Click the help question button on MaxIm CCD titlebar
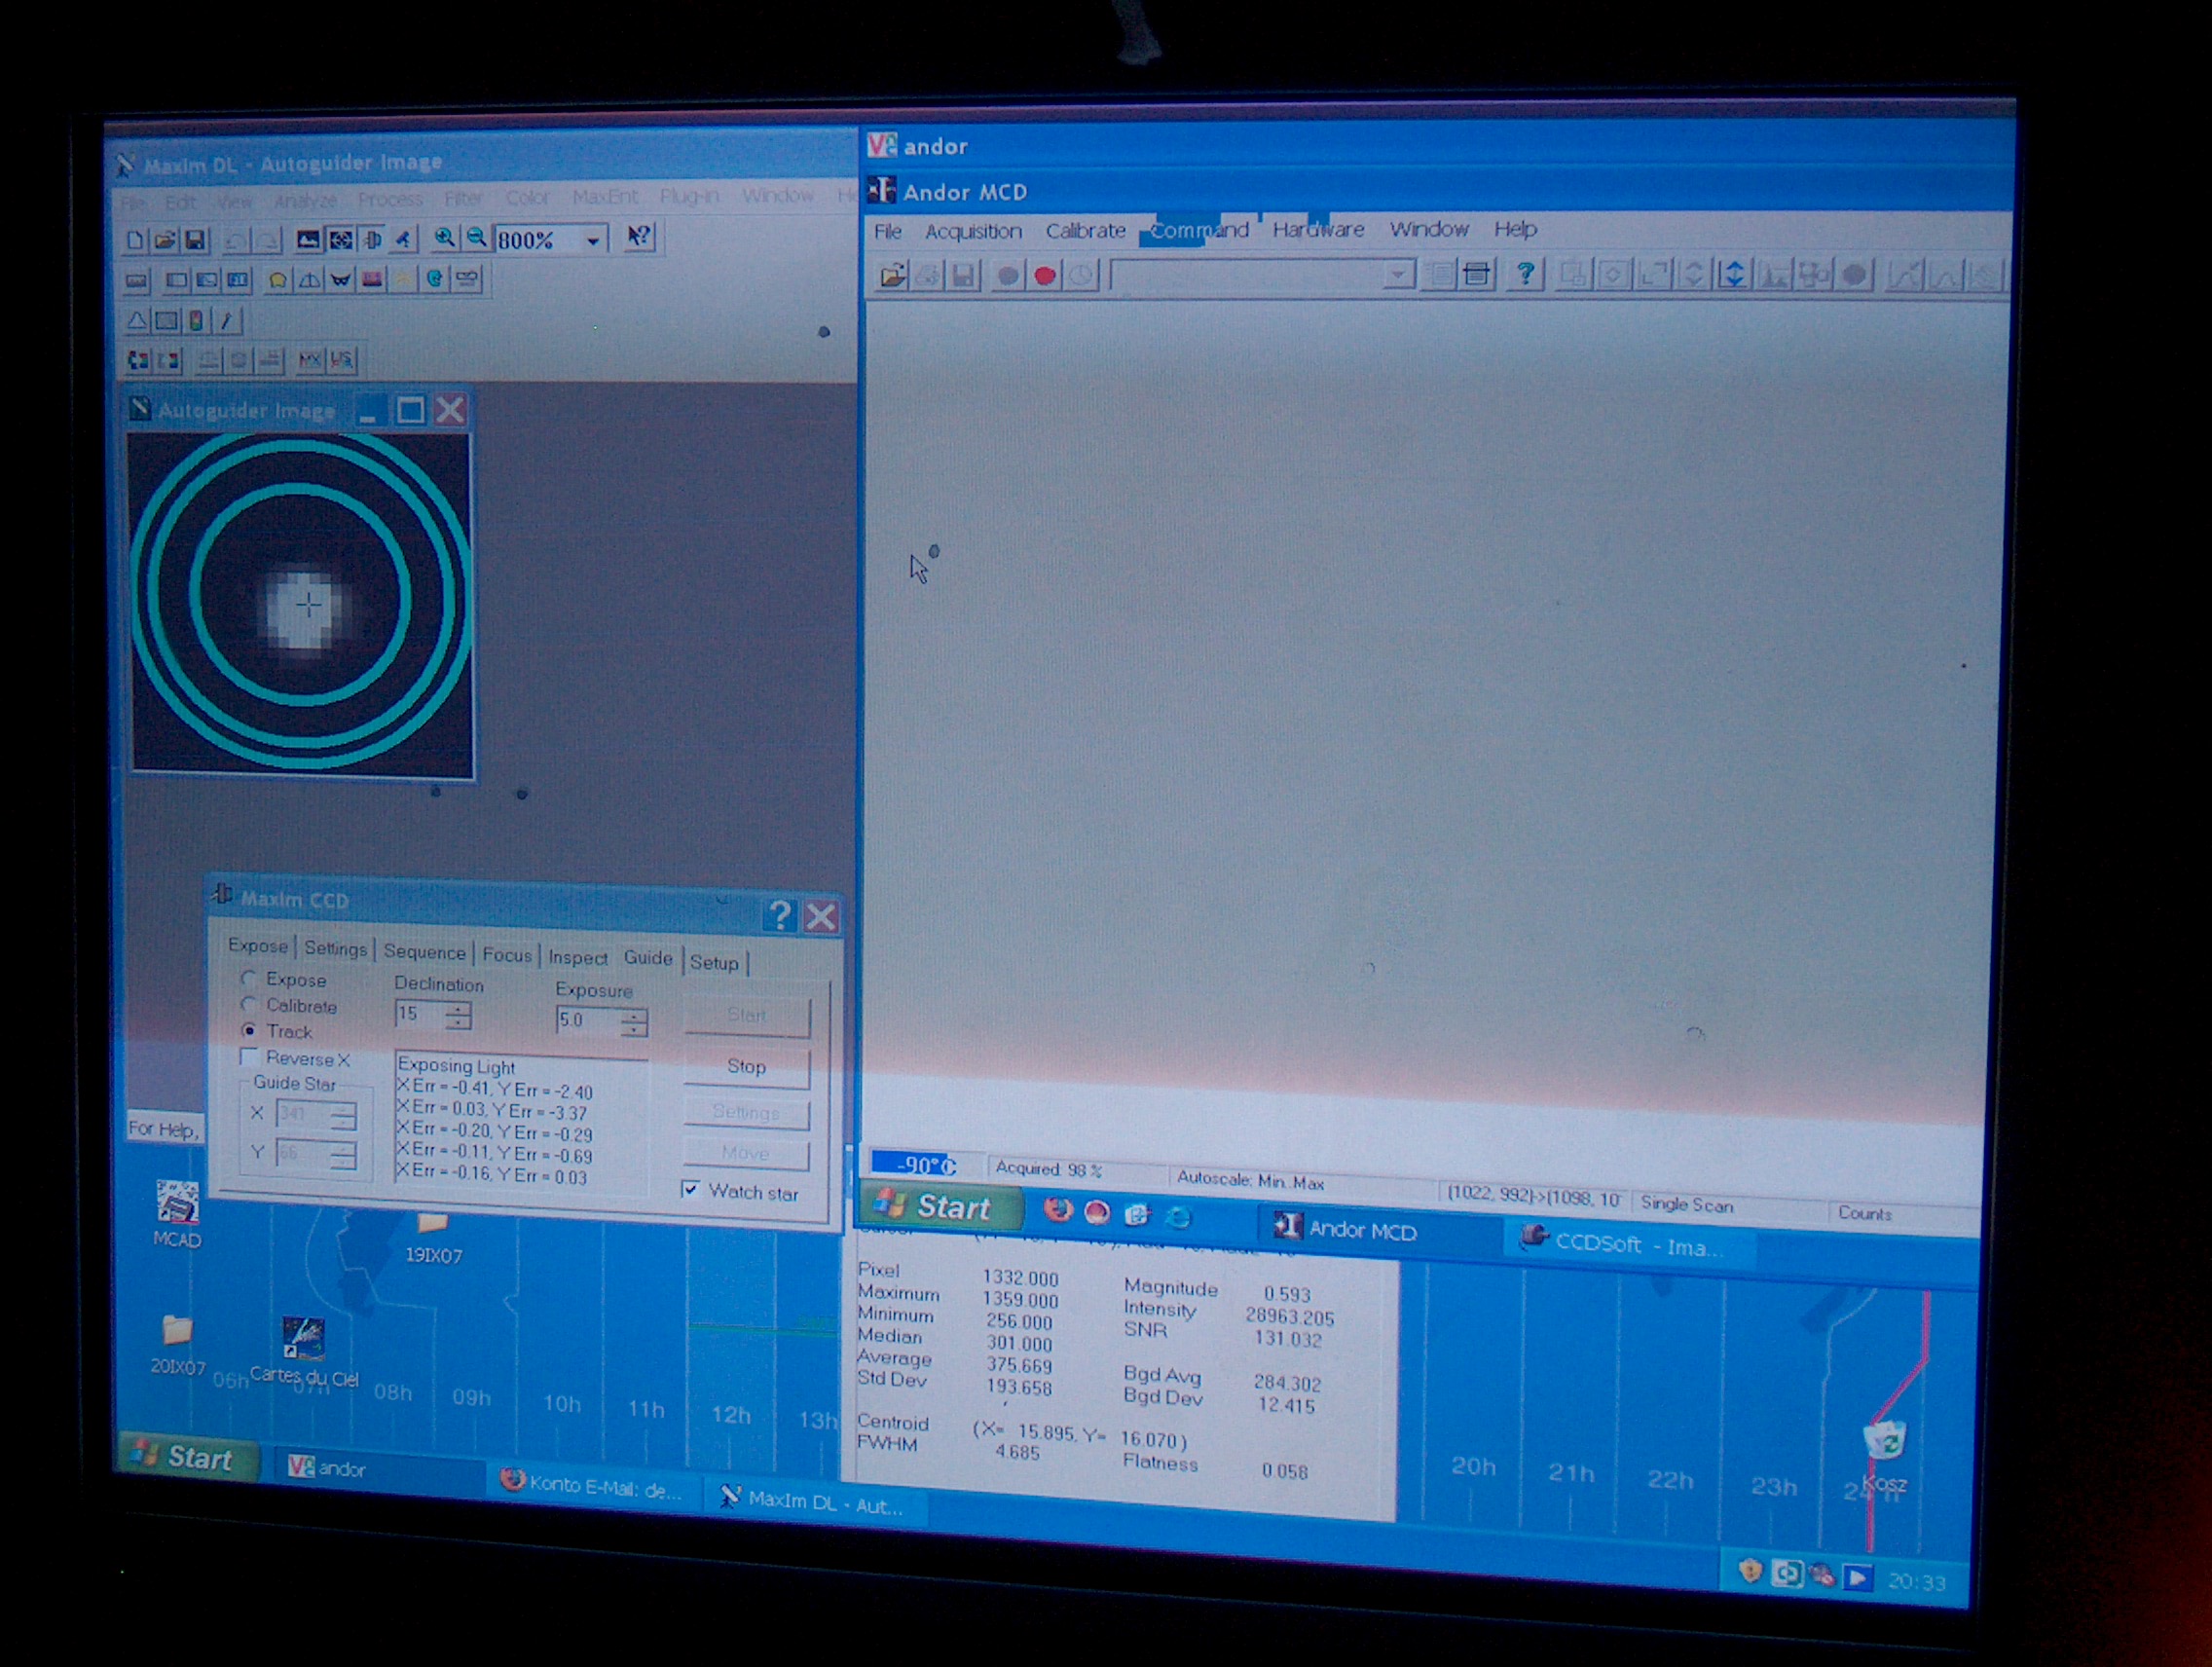Image resolution: width=2212 pixels, height=1667 pixels. click(x=780, y=914)
